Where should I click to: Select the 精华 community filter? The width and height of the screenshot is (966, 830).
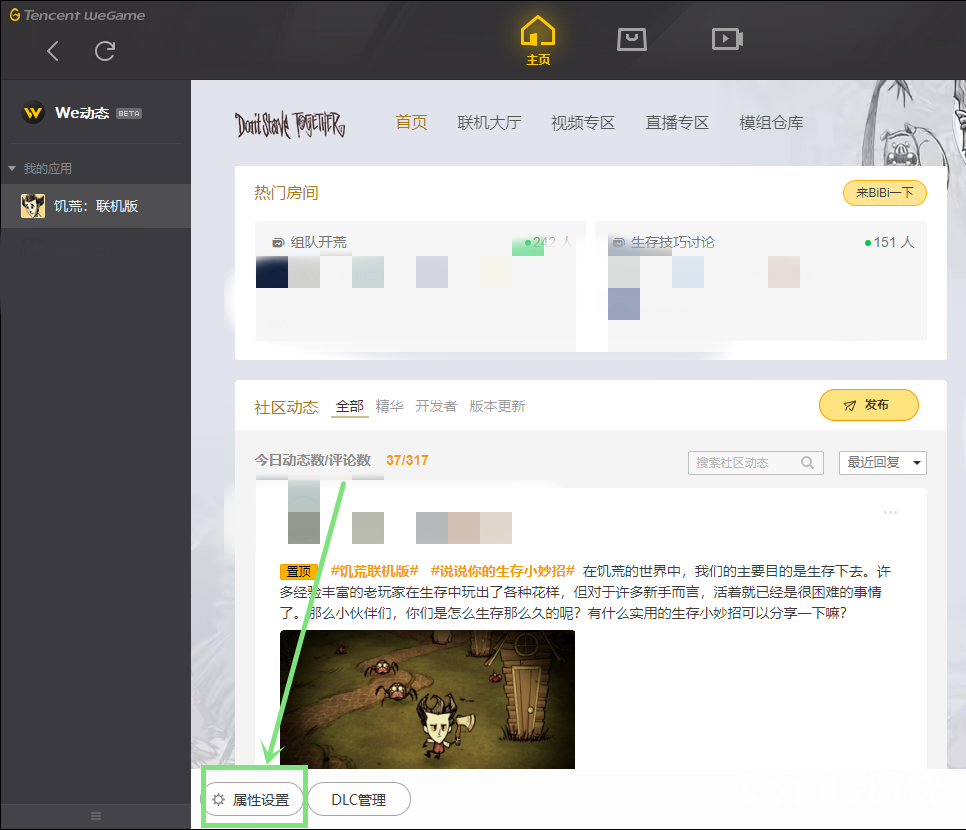[x=389, y=406]
